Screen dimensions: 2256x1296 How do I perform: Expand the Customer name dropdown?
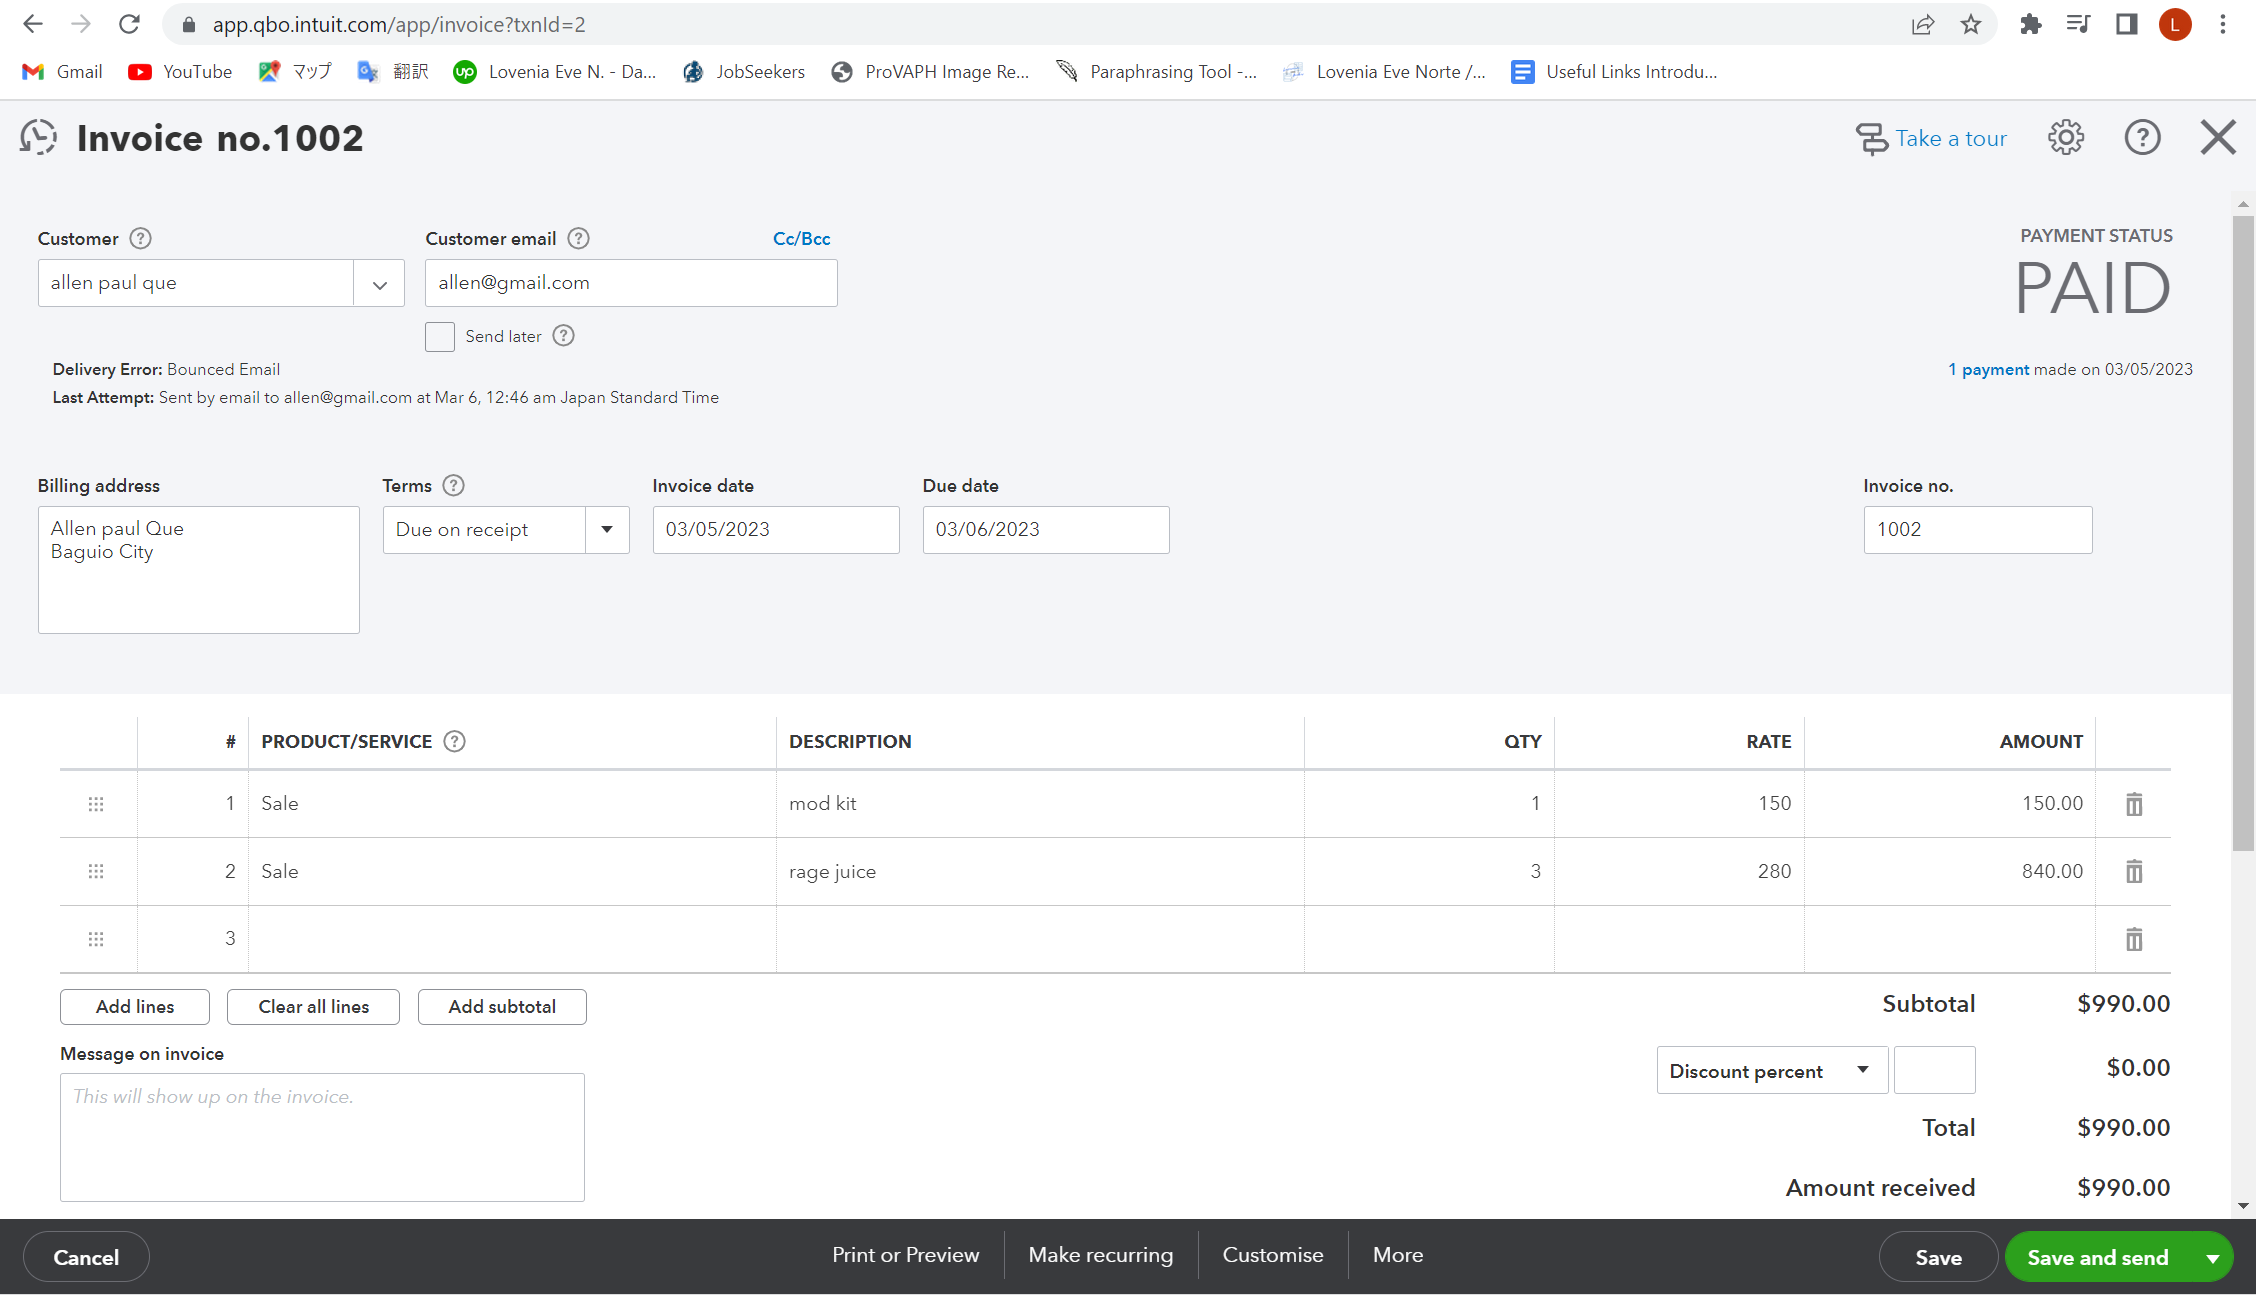379,285
